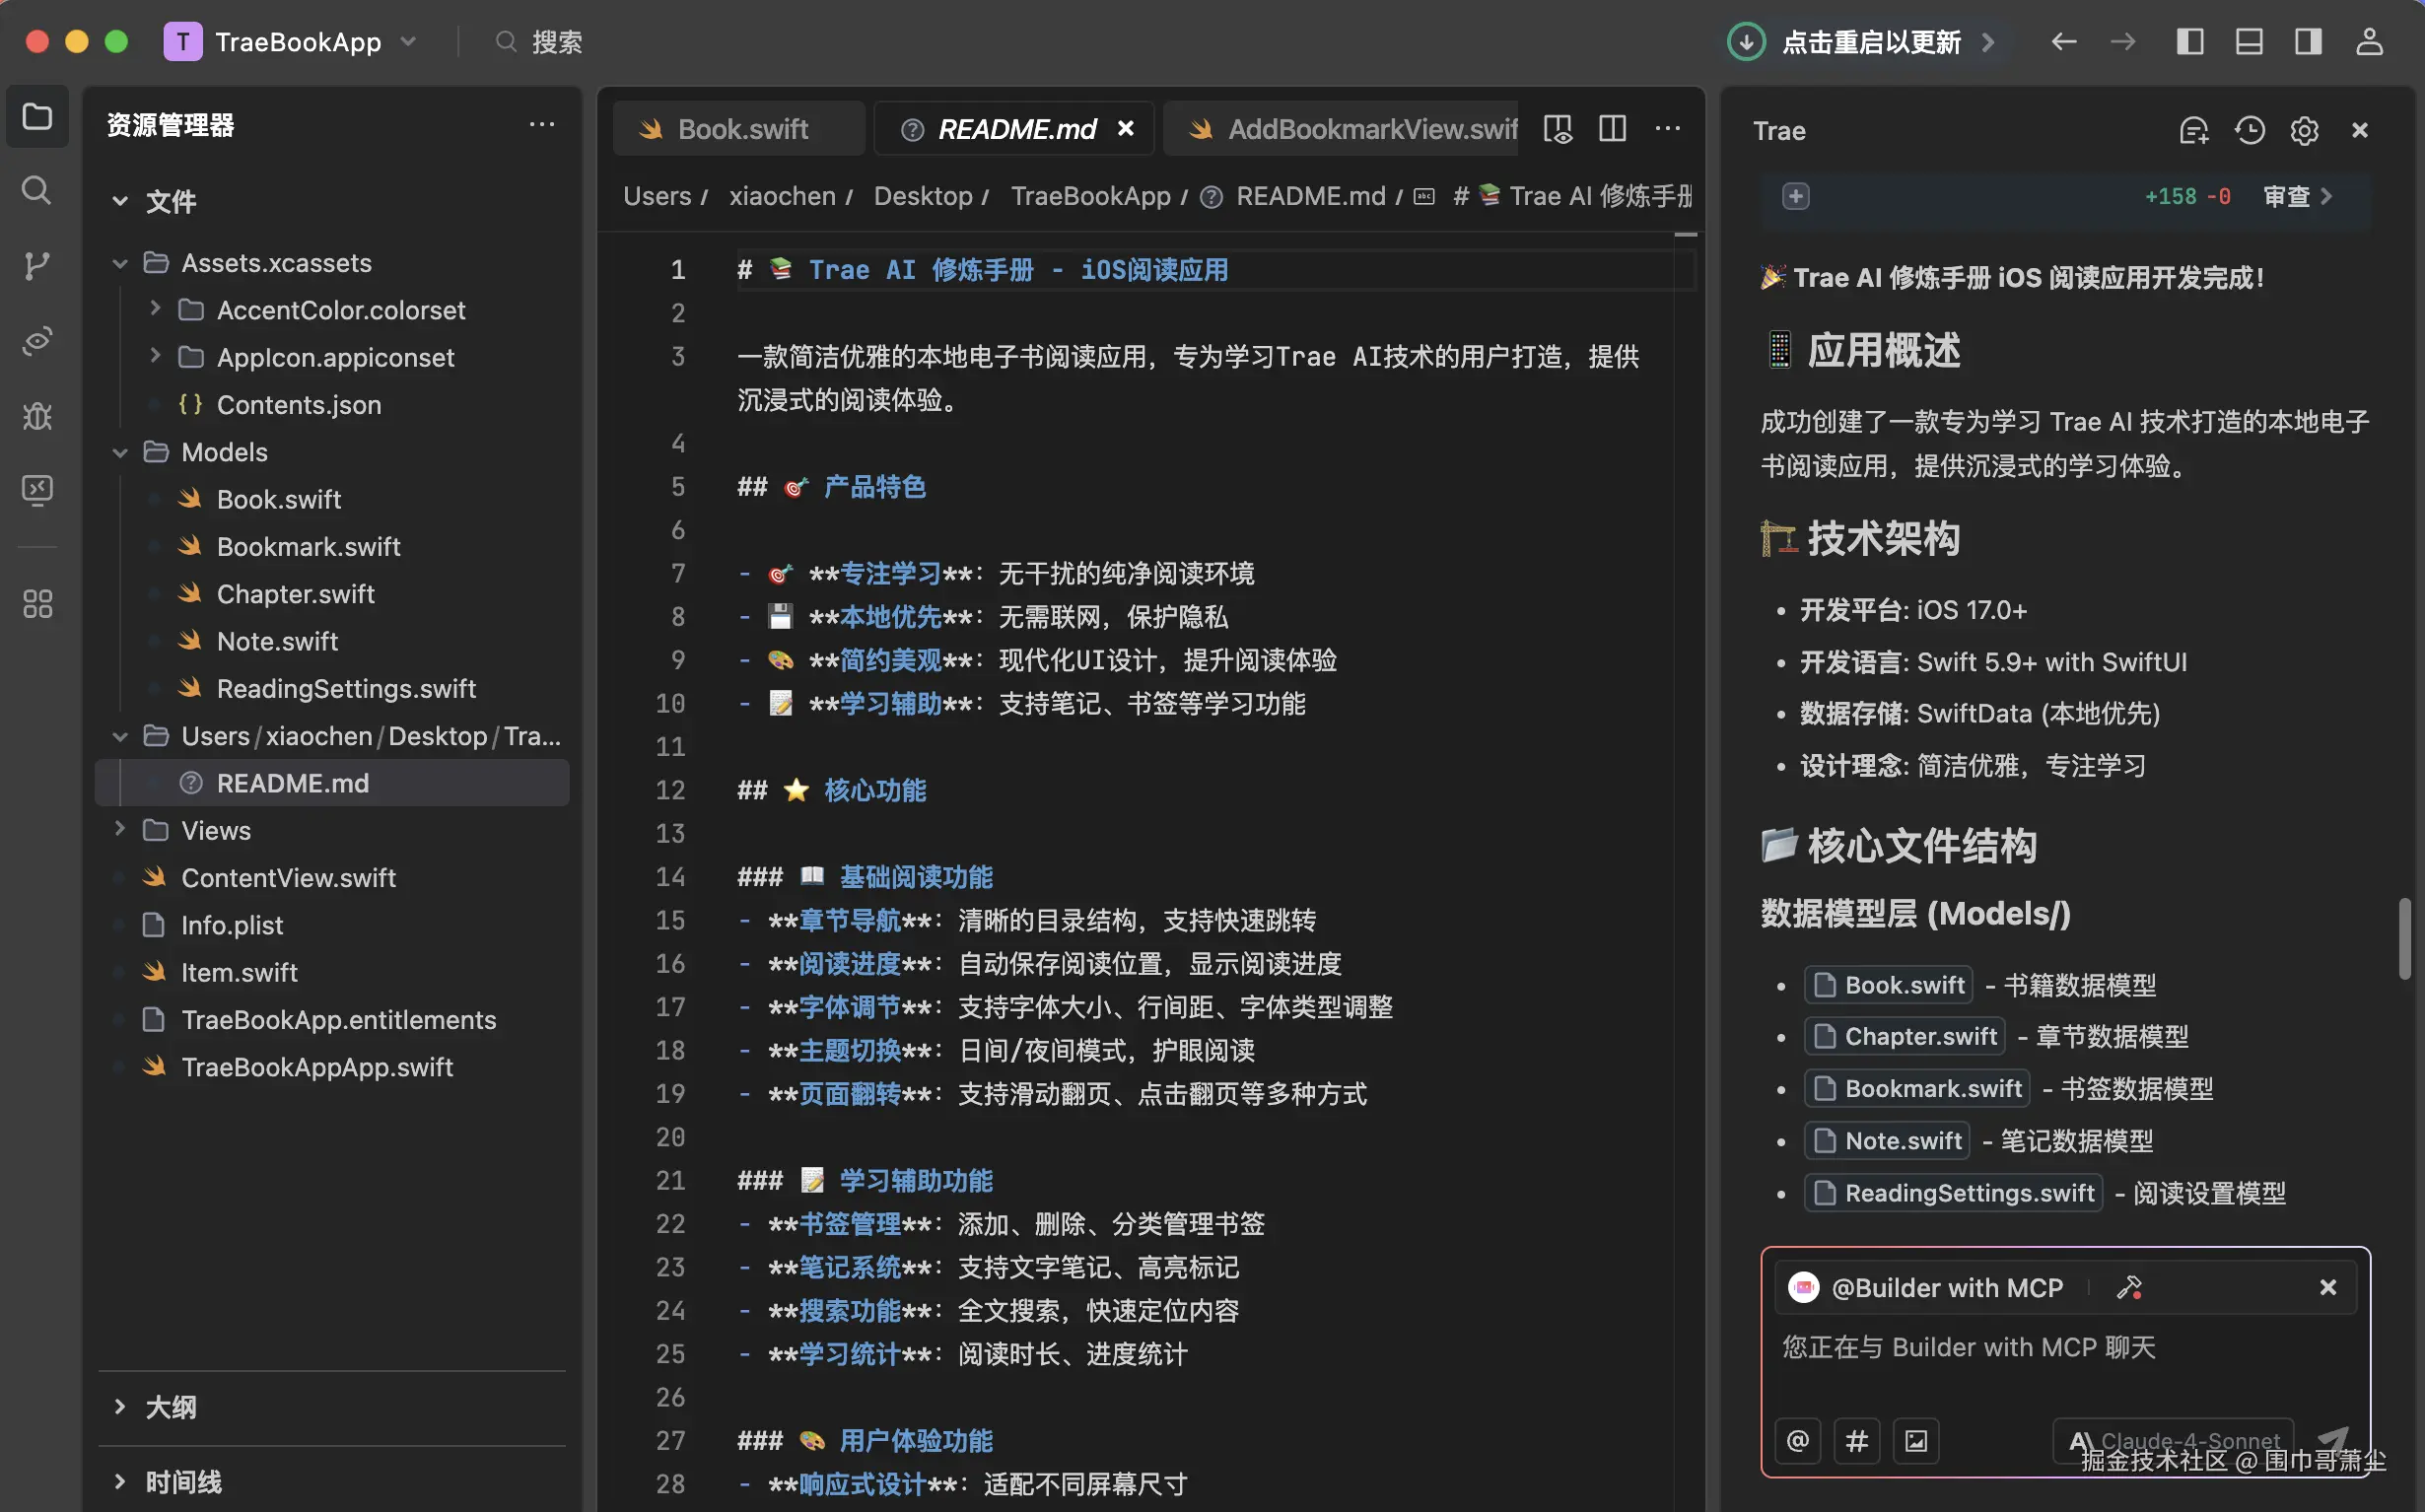Click TraeBookApp breadcrumb segment
Image resolution: width=2425 pixels, height=1512 pixels.
pyautogui.click(x=1090, y=196)
